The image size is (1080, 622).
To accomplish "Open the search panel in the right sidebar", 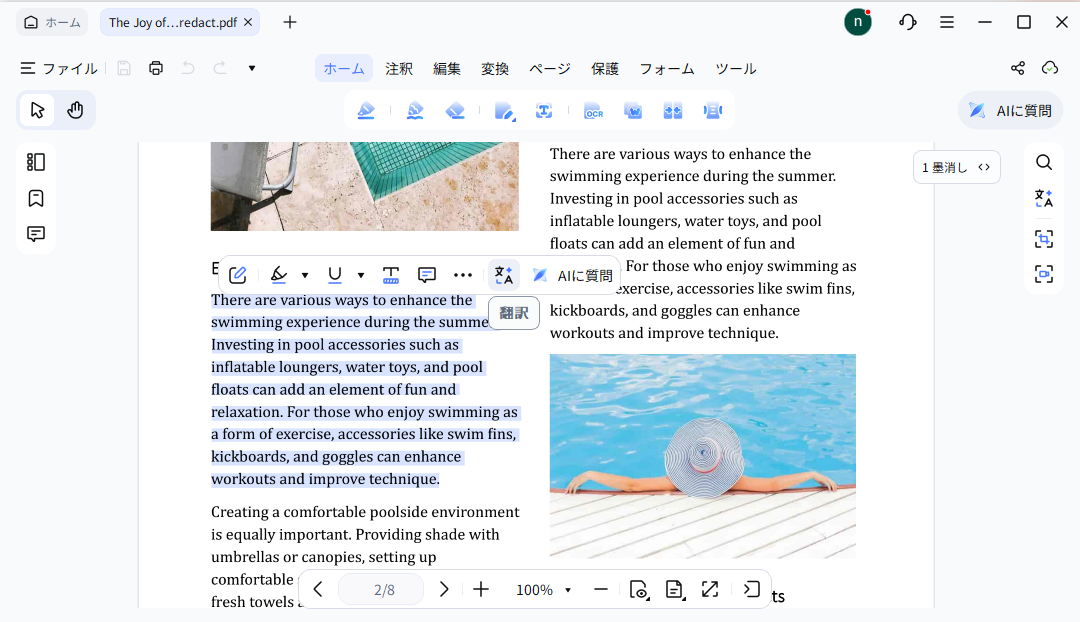I will point(1043,161).
